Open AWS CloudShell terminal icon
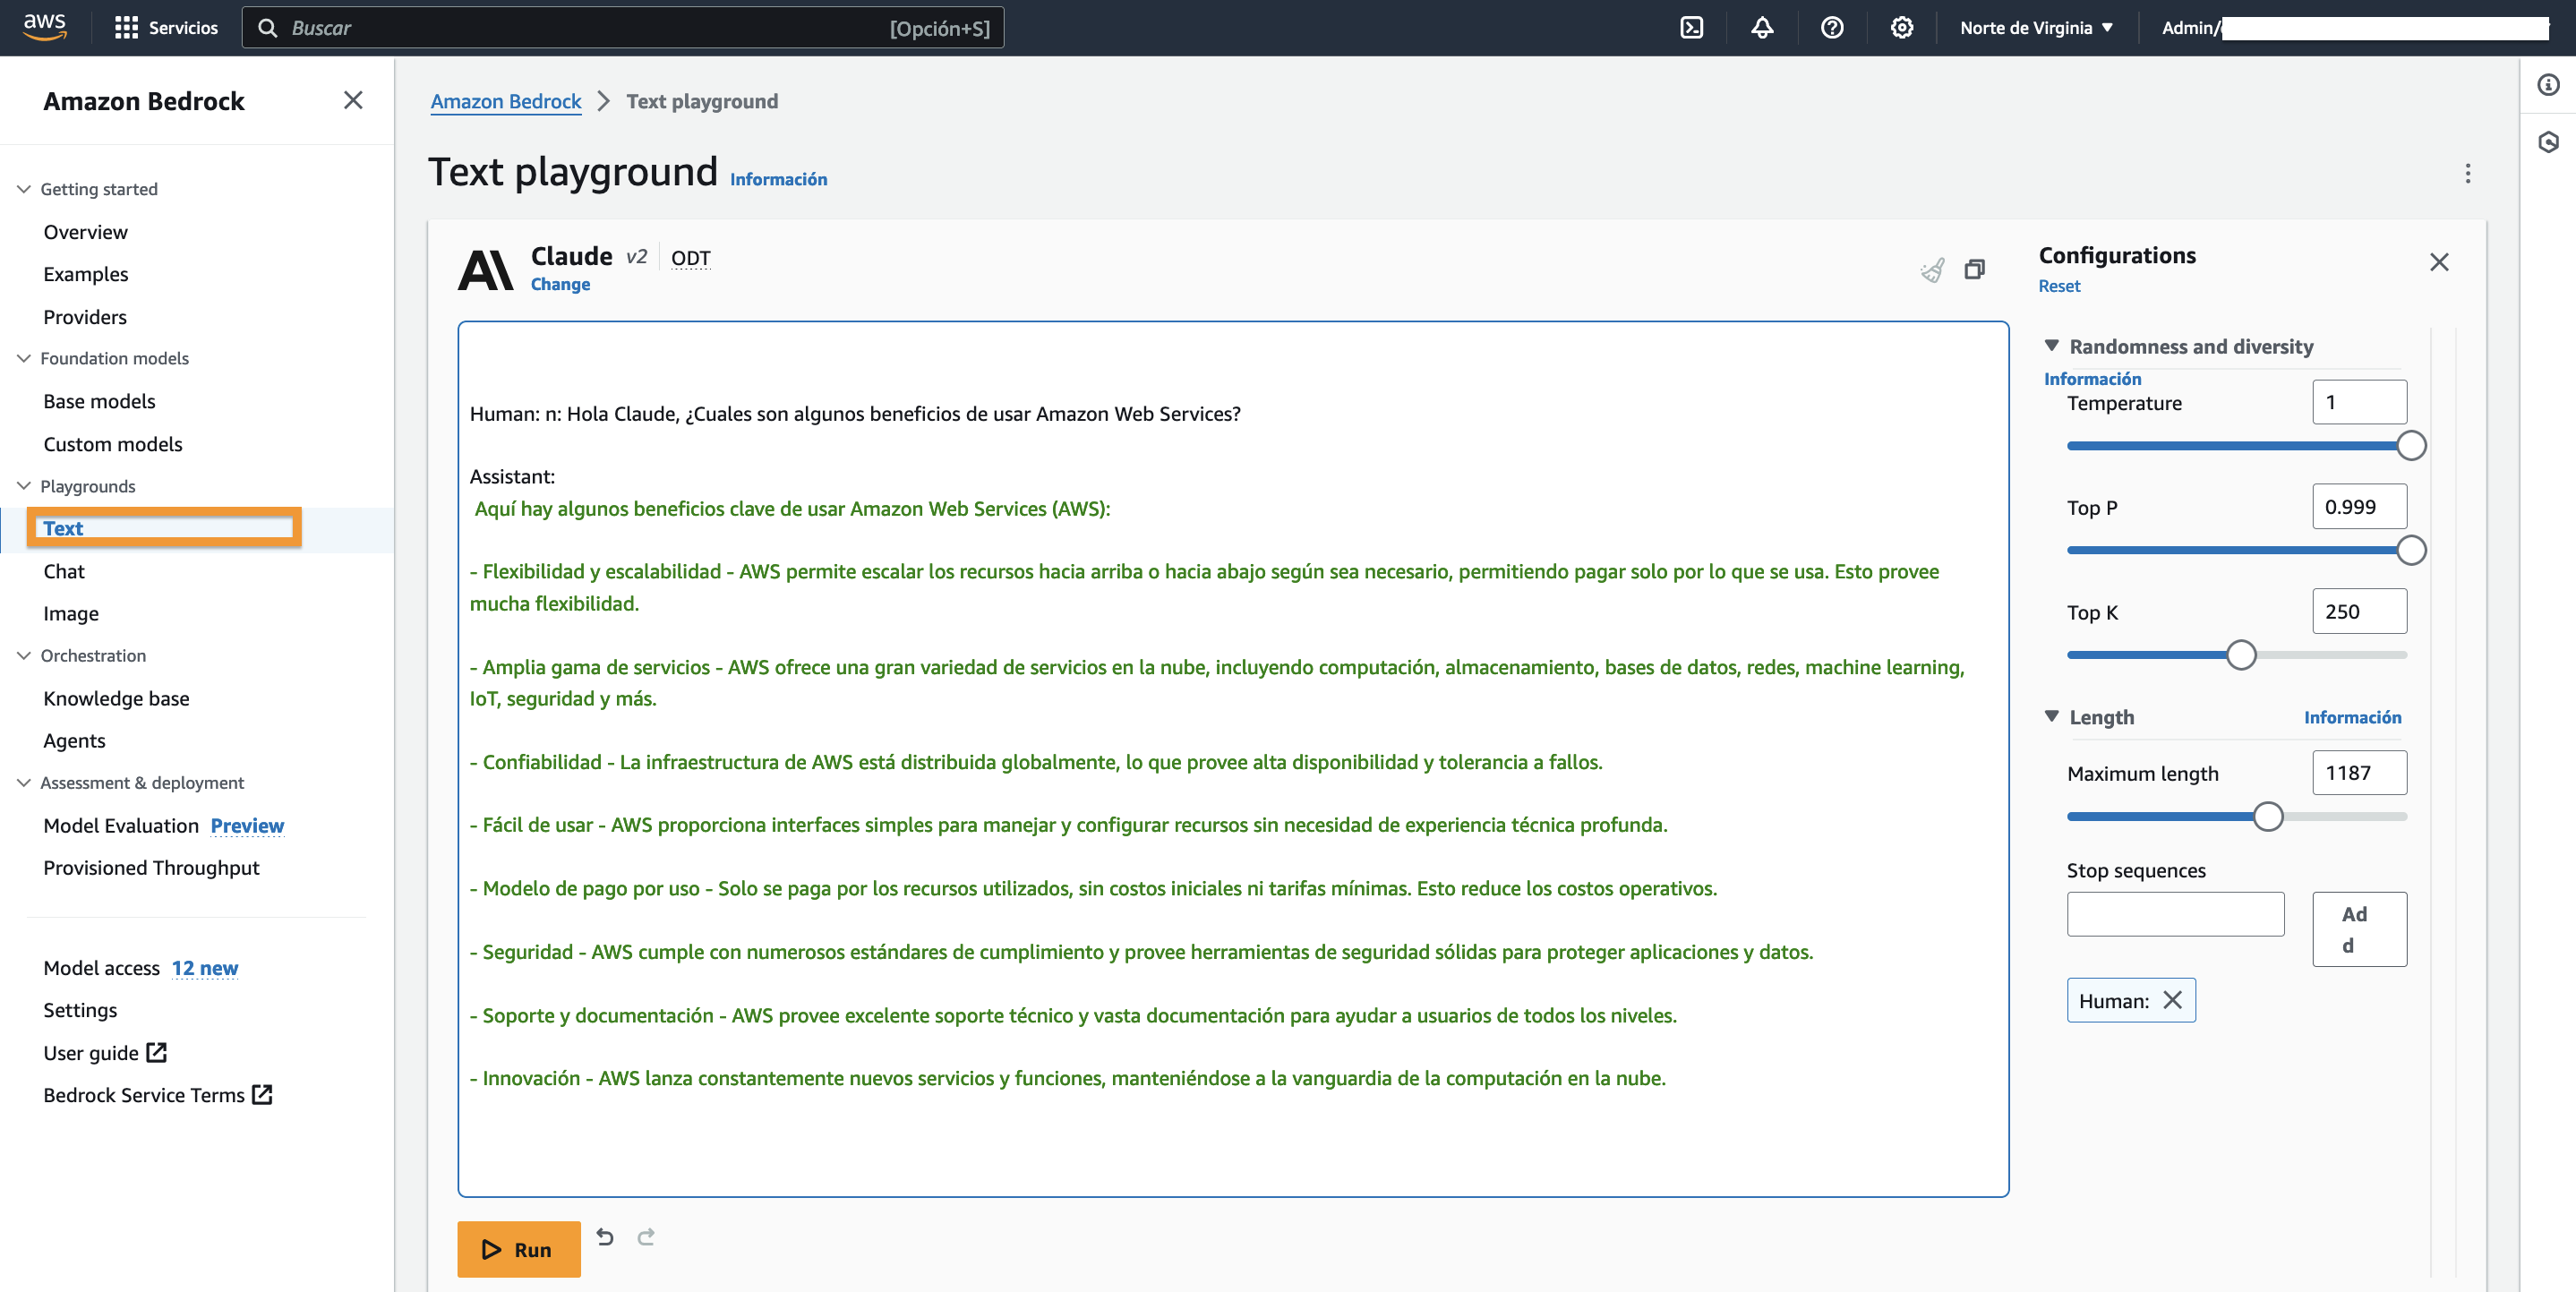This screenshot has height=1292, width=2576. pos(1691,28)
